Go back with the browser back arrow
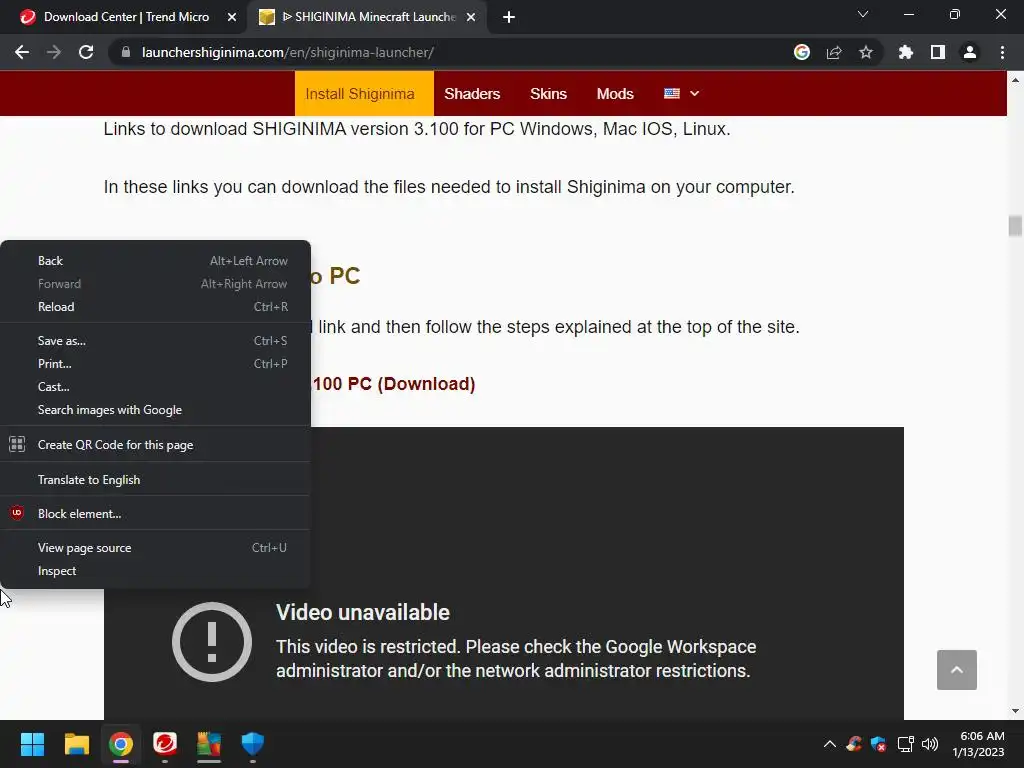This screenshot has height=768, width=1024. pyautogui.click(x=22, y=52)
